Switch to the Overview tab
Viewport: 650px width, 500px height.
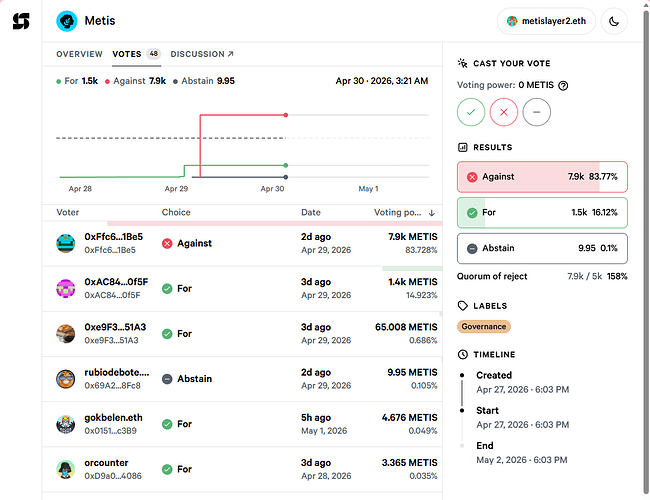(79, 54)
